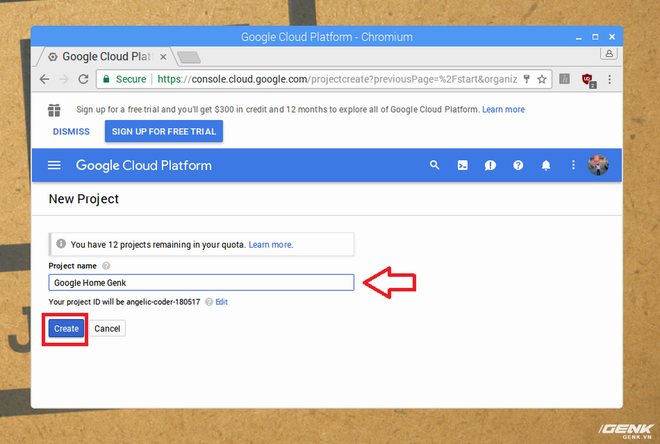This screenshot has width=660, height=444.
Task: Open the help question mark icon
Action: tap(518, 165)
